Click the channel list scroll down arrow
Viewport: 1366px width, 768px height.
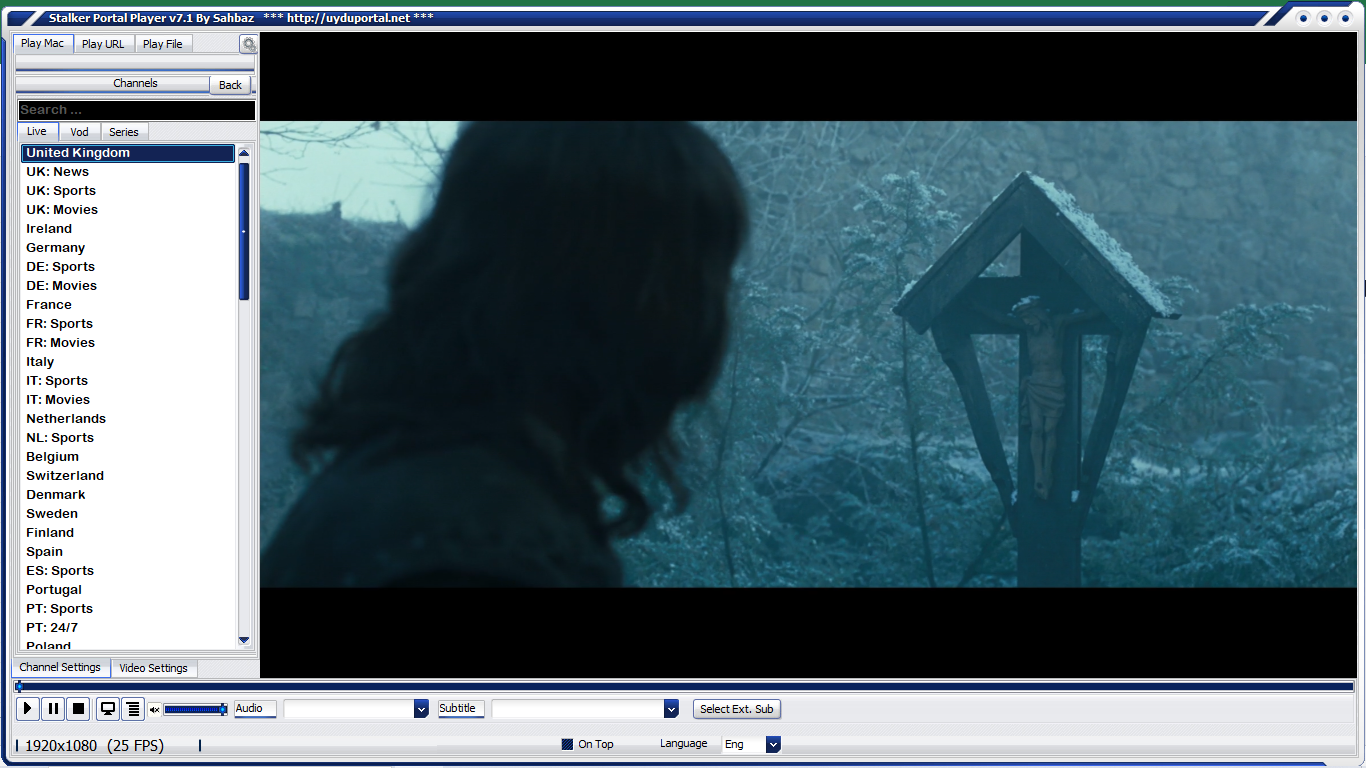coord(244,640)
